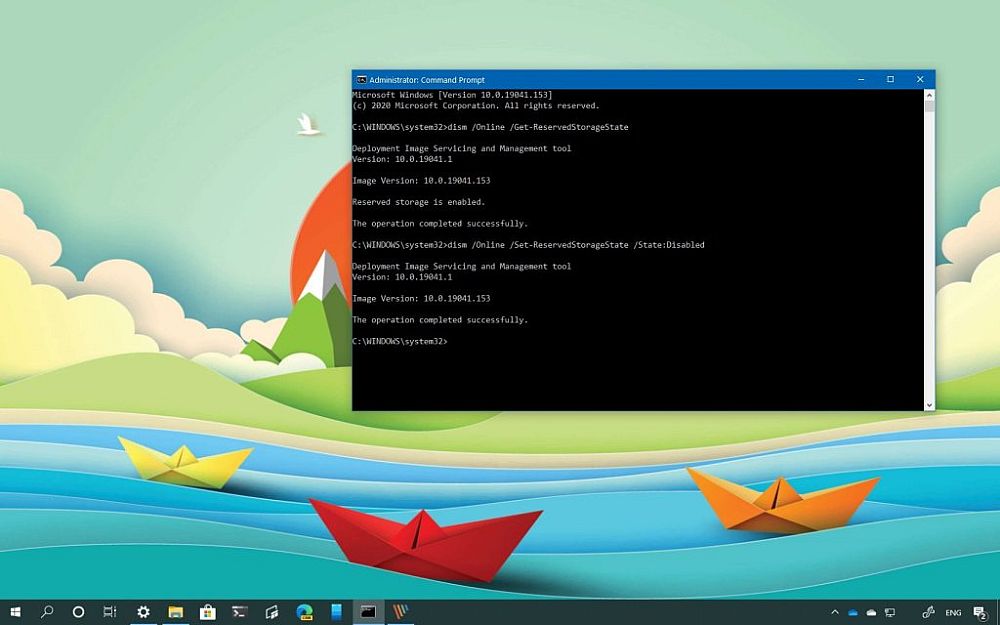Open the striped orange app in taskbar
Screen dimensions: 1000x625
tap(400, 612)
